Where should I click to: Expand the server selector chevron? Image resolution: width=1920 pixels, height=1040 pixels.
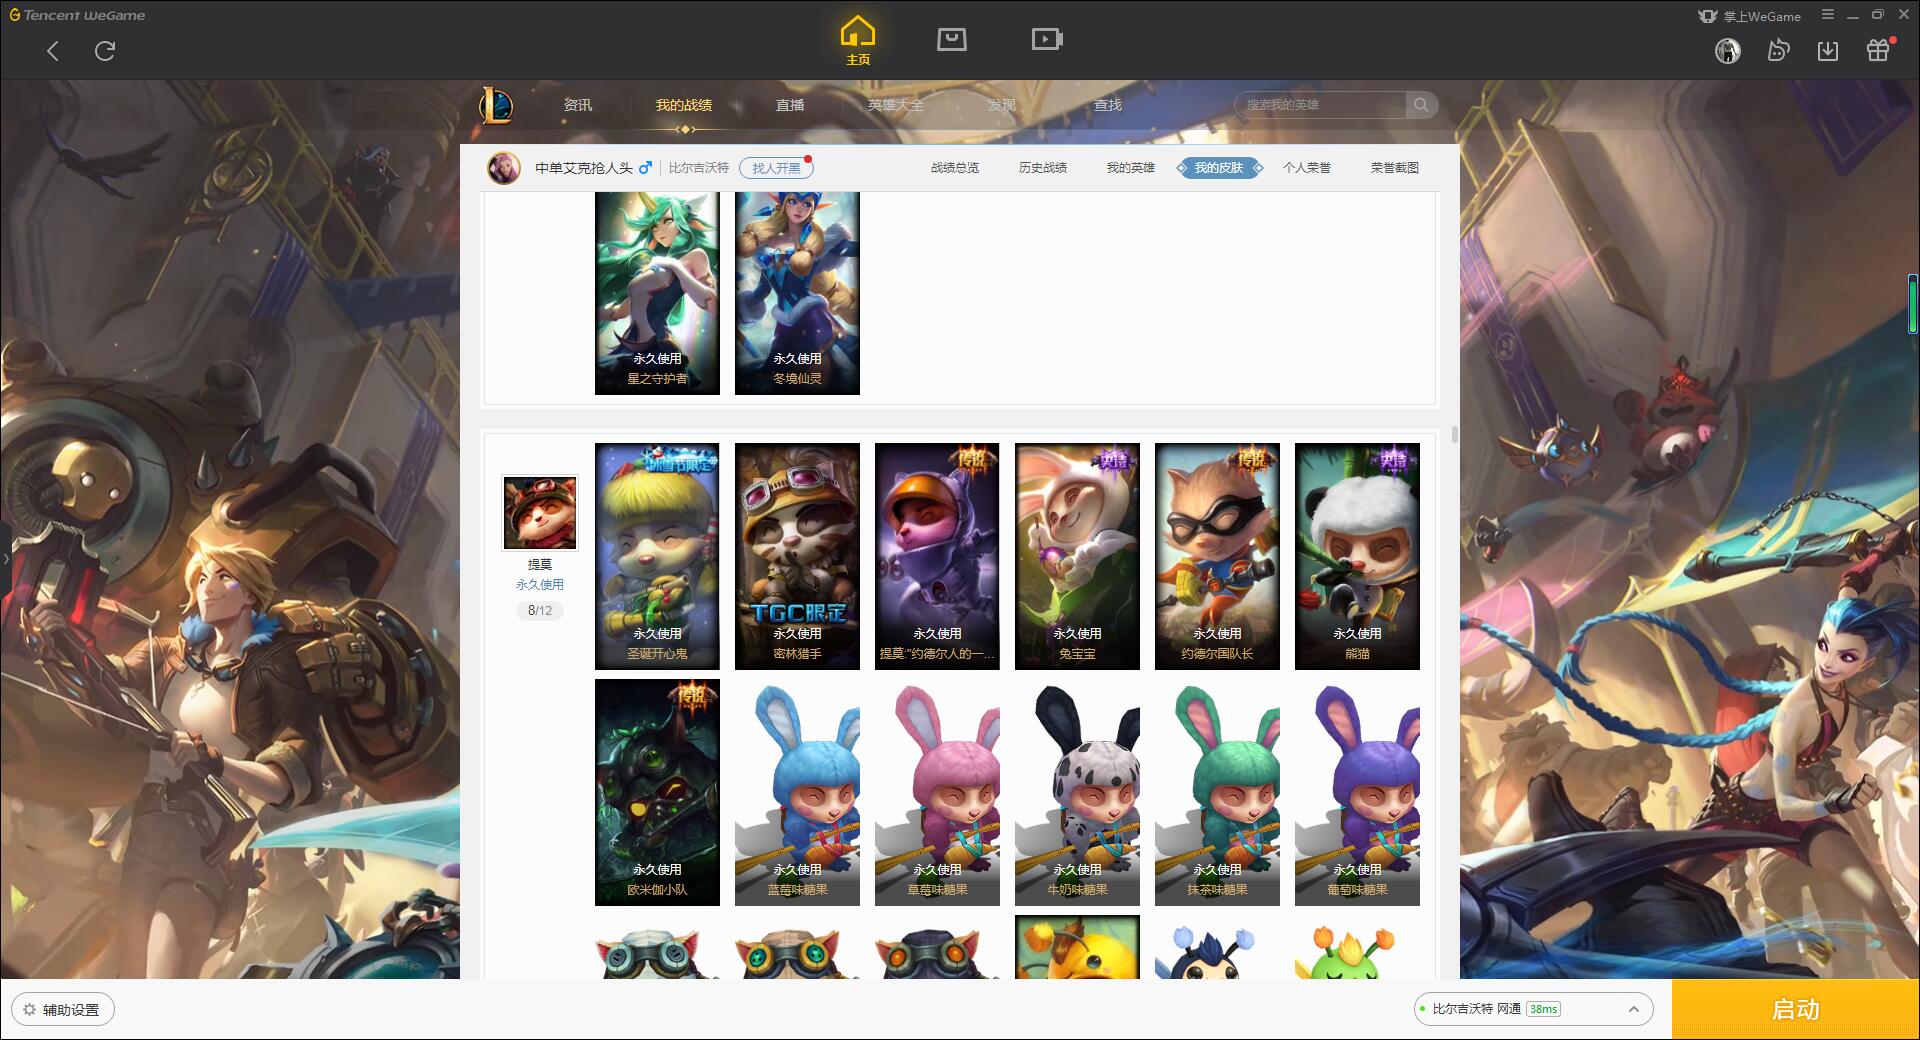[x=1634, y=1009]
